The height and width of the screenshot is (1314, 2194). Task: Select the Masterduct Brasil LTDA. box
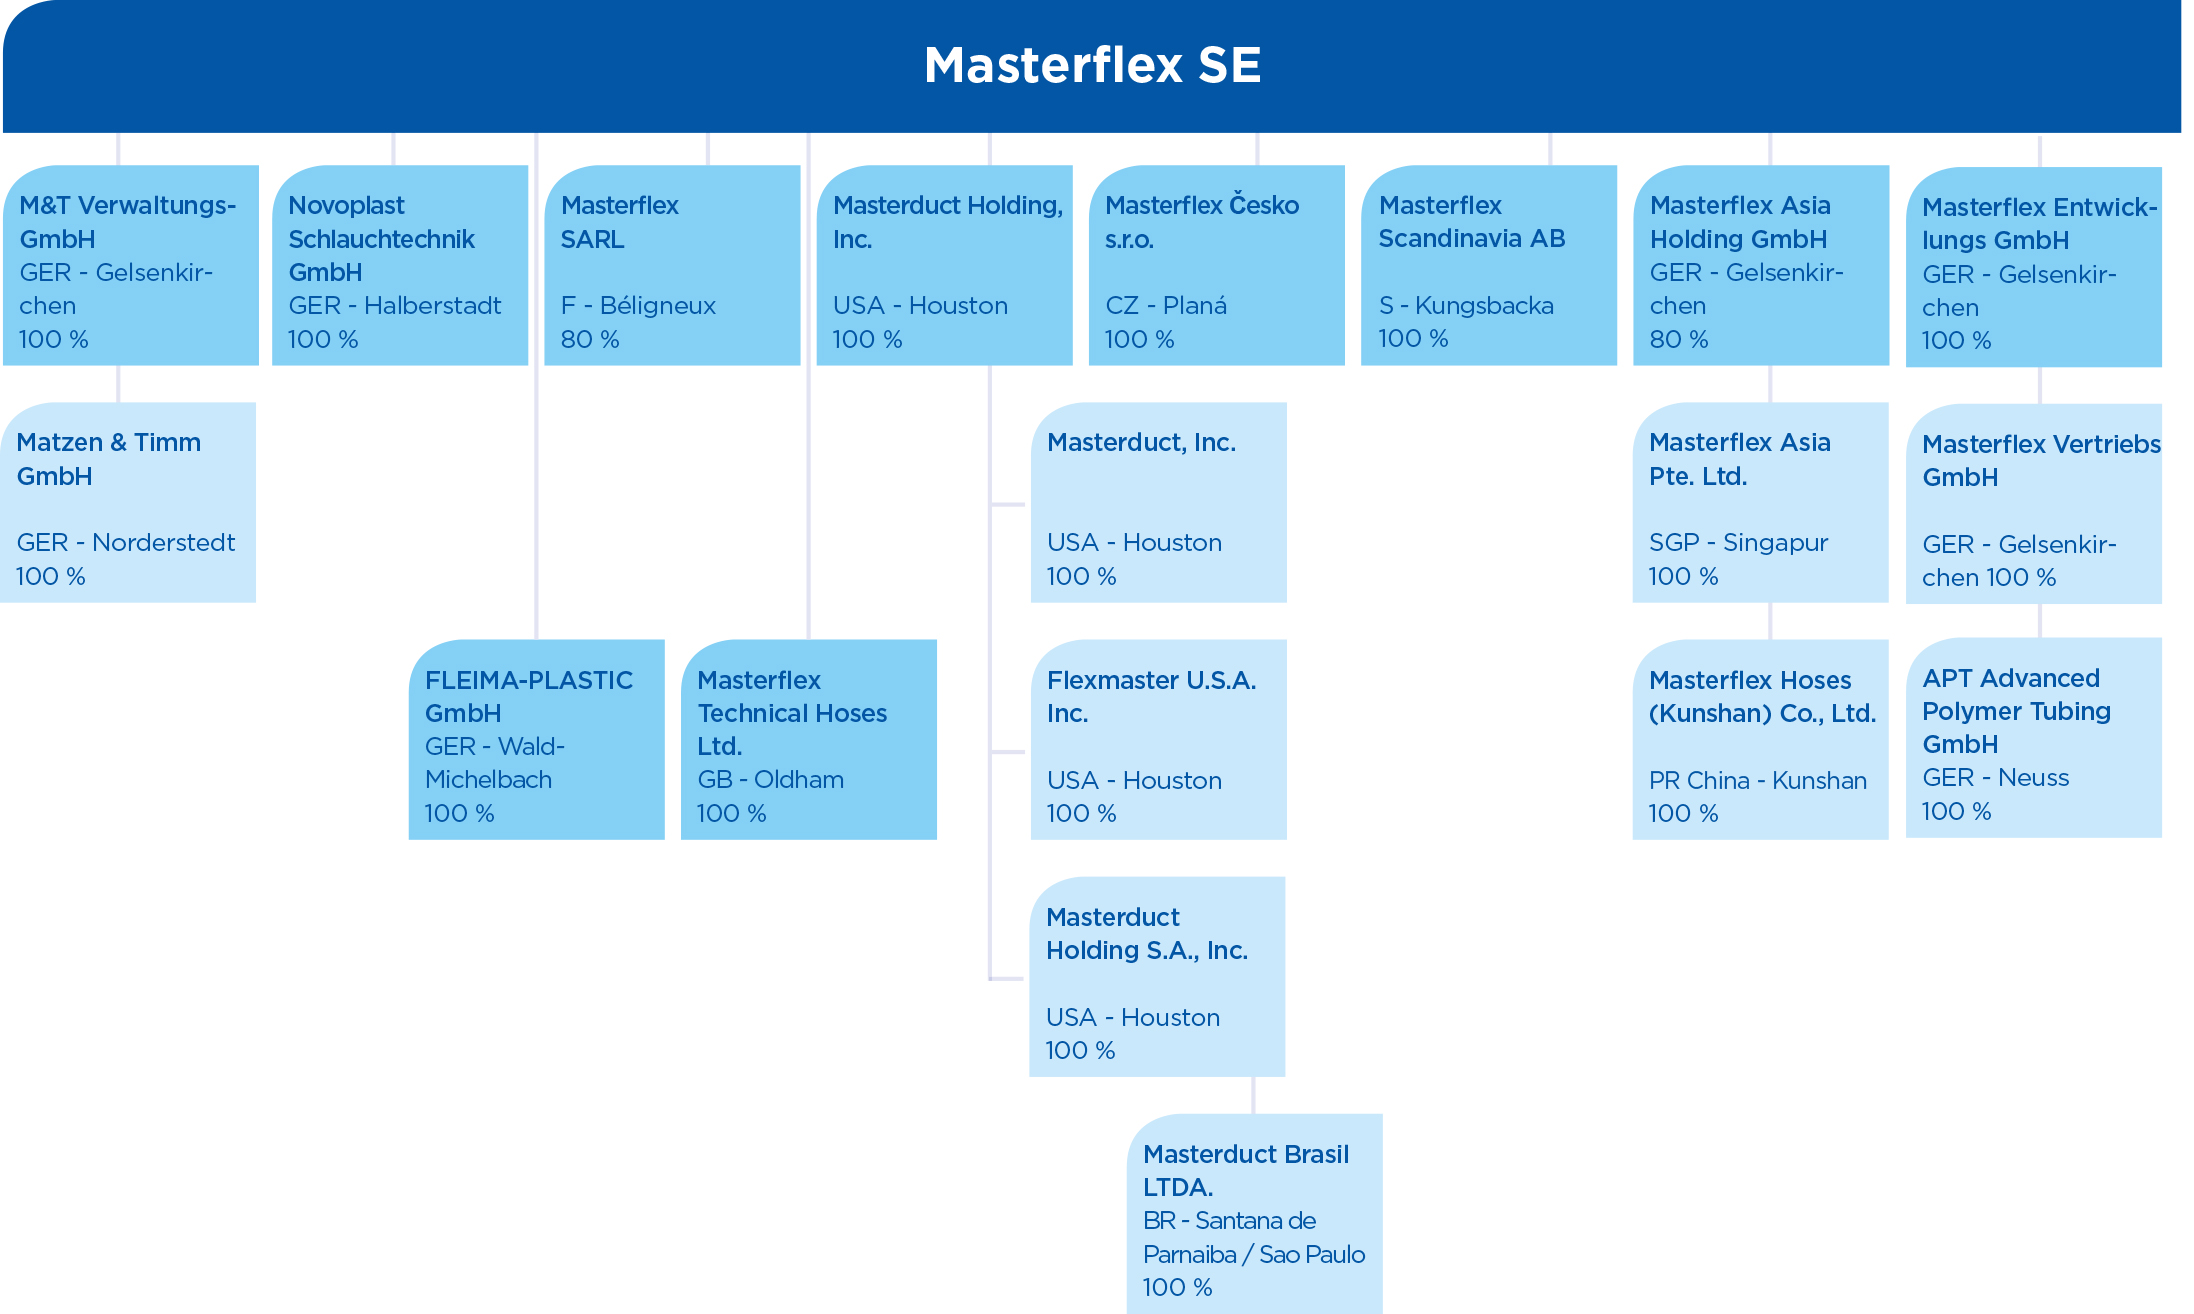[x=1255, y=1213]
